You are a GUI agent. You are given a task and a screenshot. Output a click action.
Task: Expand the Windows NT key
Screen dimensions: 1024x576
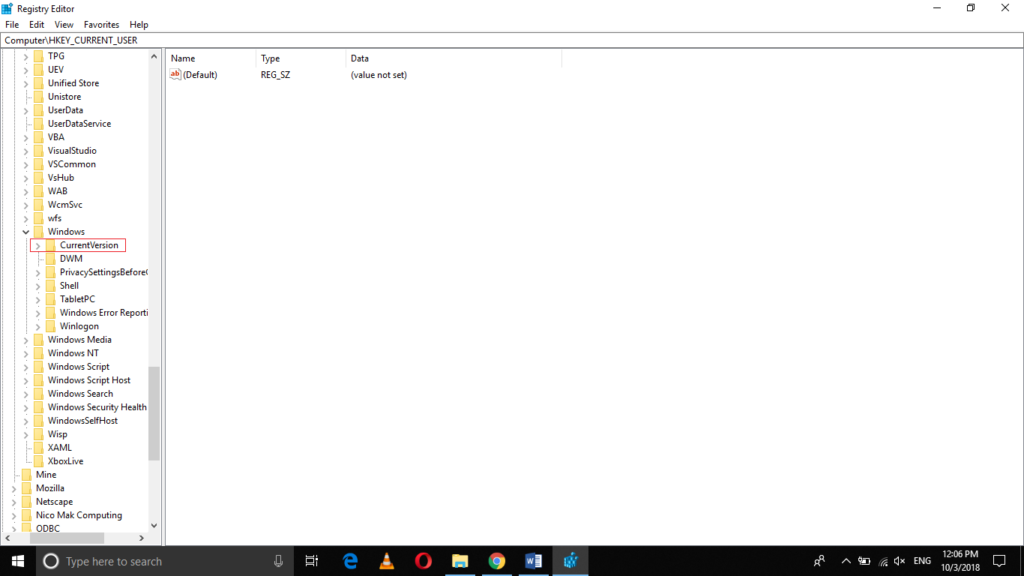[25, 352]
